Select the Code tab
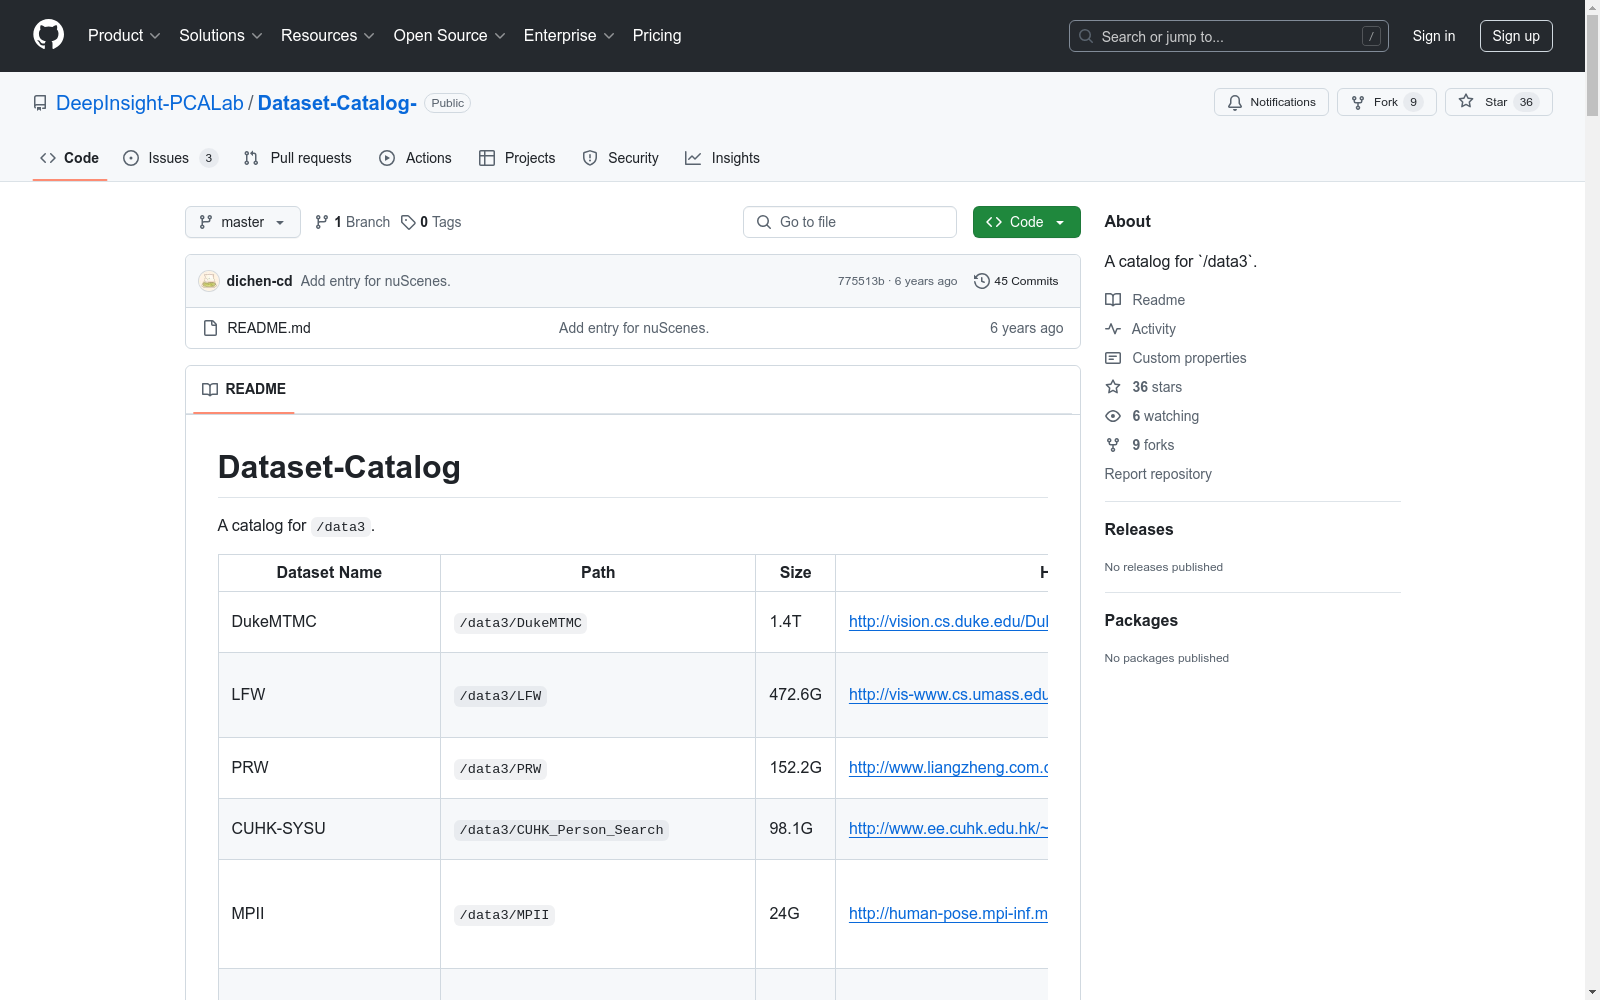1600x1000 pixels. tap(70, 158)
